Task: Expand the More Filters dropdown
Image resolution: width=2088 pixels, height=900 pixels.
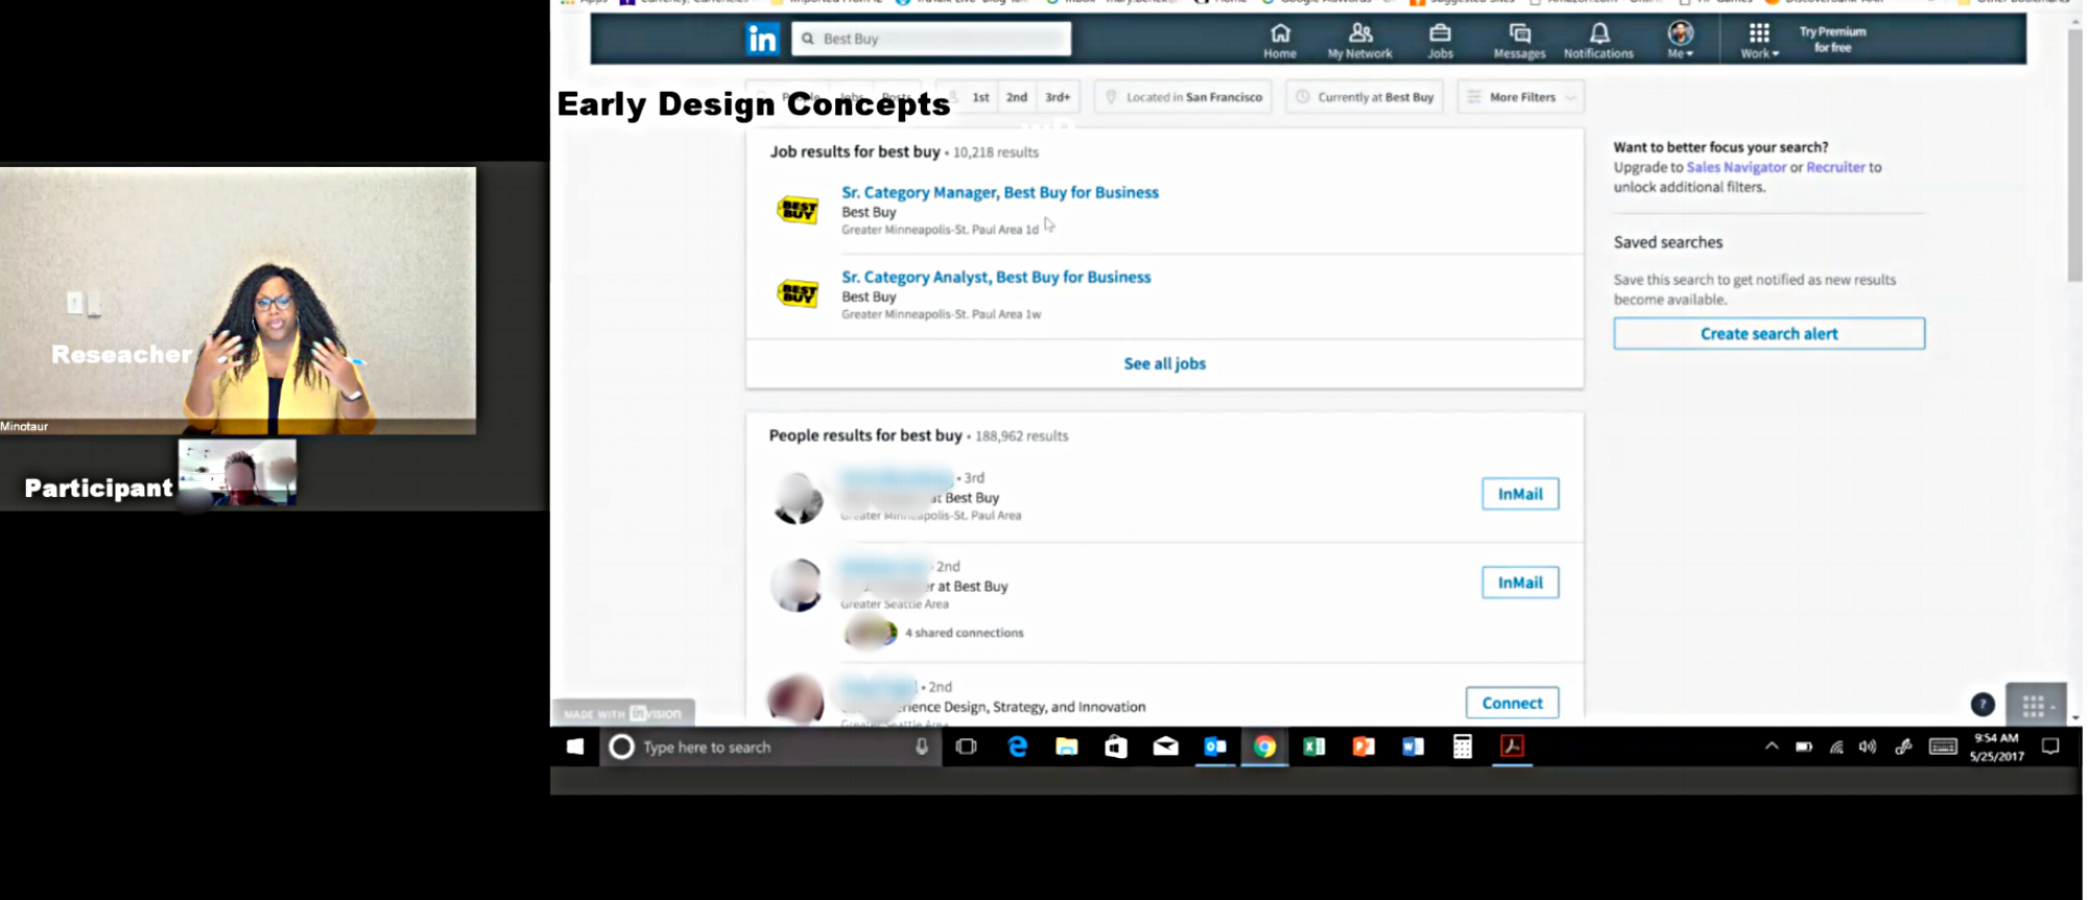Action: pyautogui.click(x=1521, y=97)
